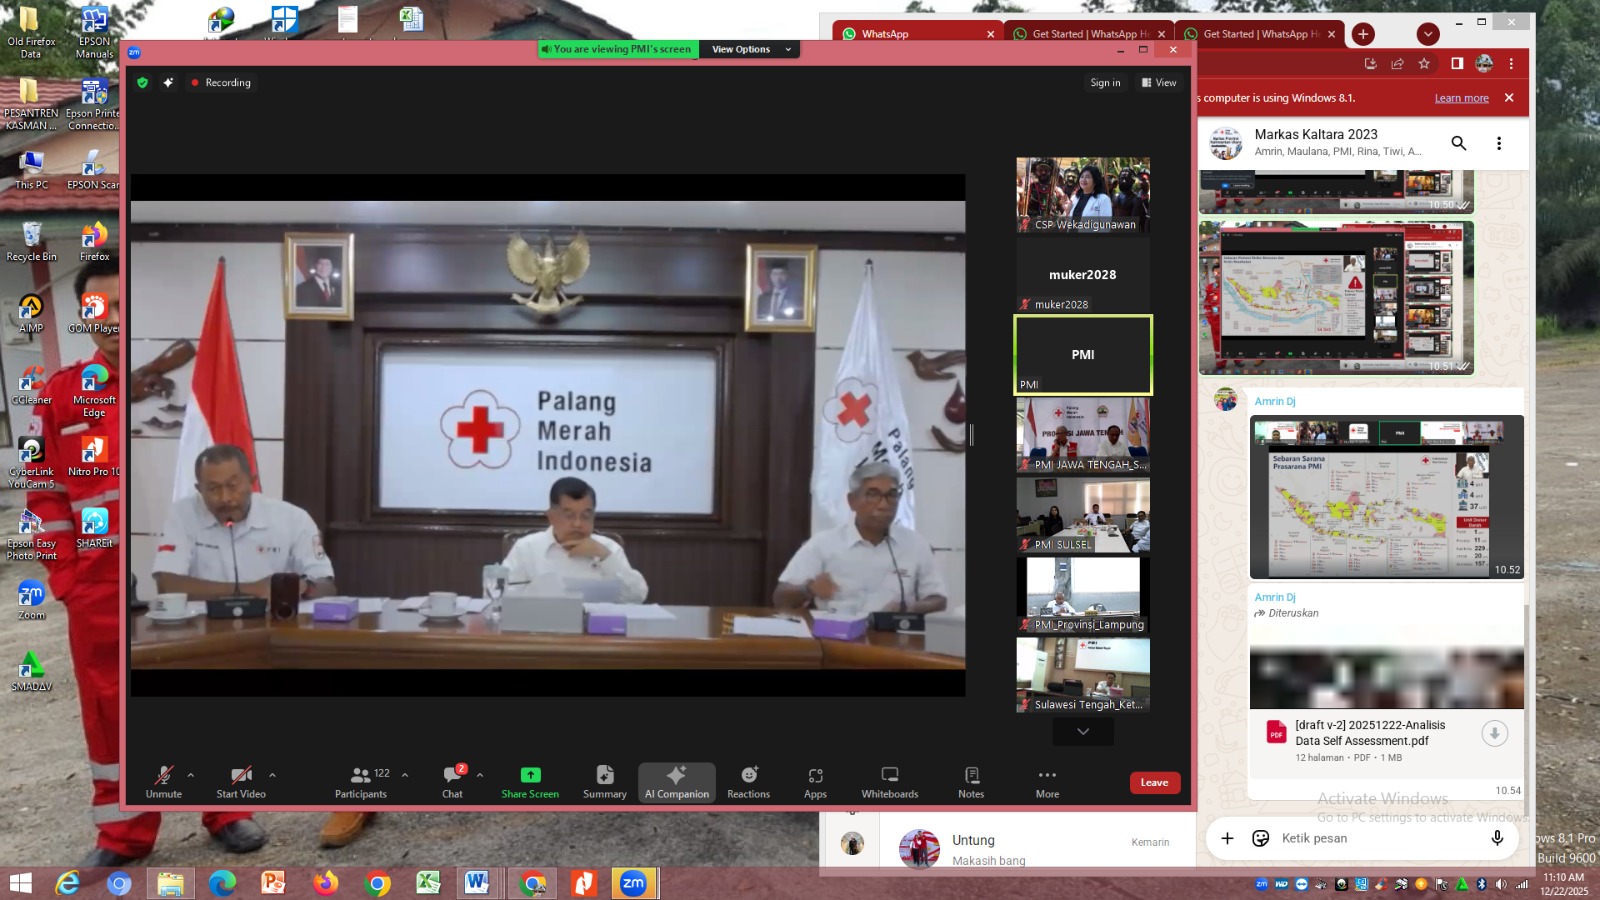
Task: Start Video in the meeting
Action: click(241, 781)
